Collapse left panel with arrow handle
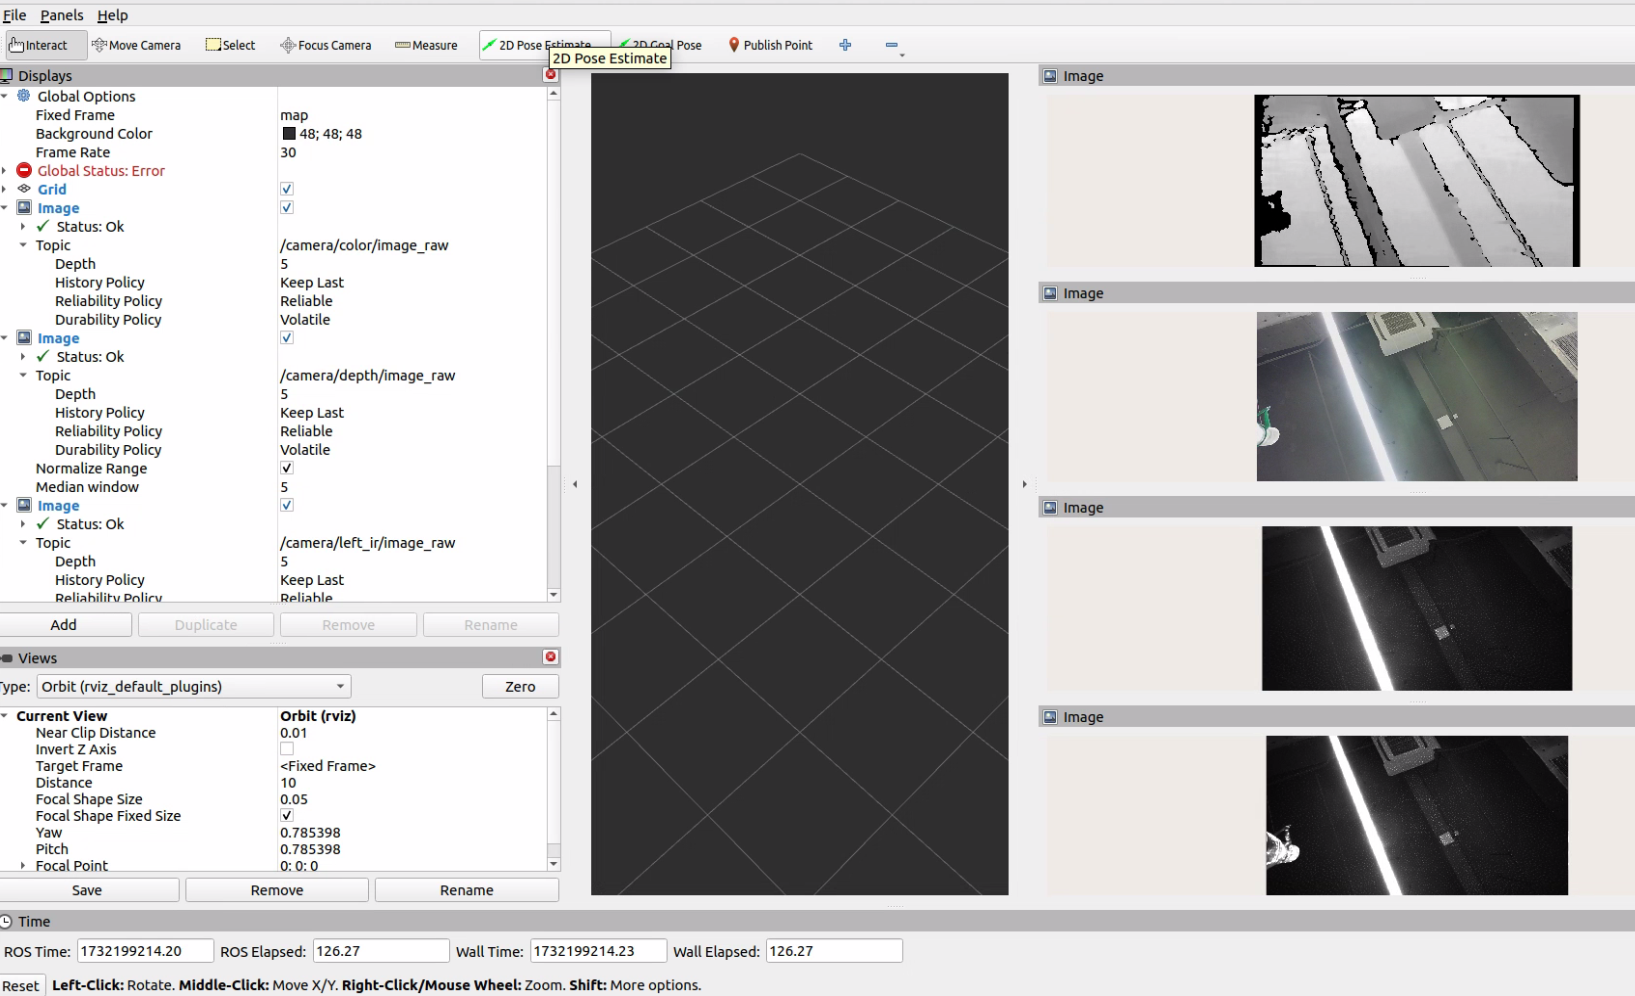 click(575, 484)
